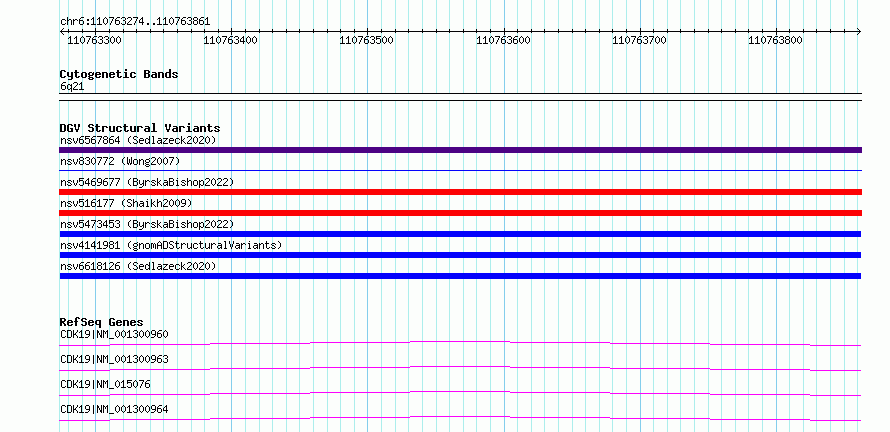Image resolution: width=890 pixels, height=432 pixels.
Task: Click the CDK19|NM_001300960 transcript label
Action: pos(114,334)
